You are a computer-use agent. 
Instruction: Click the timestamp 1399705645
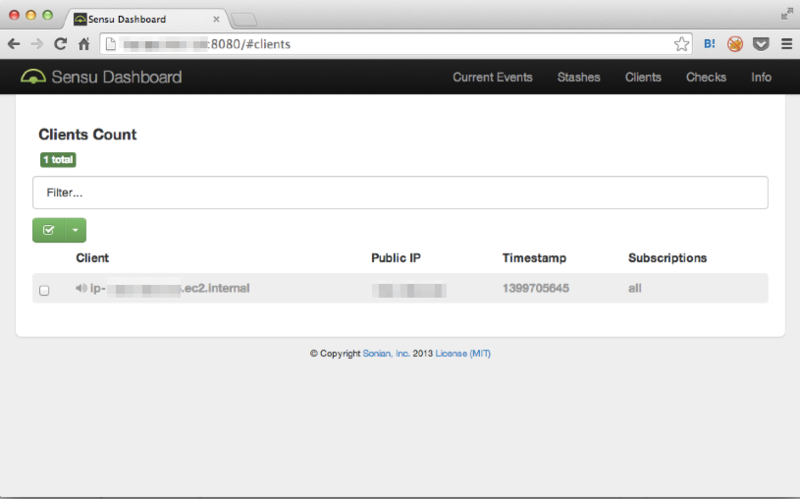click(x=535, y=288)
